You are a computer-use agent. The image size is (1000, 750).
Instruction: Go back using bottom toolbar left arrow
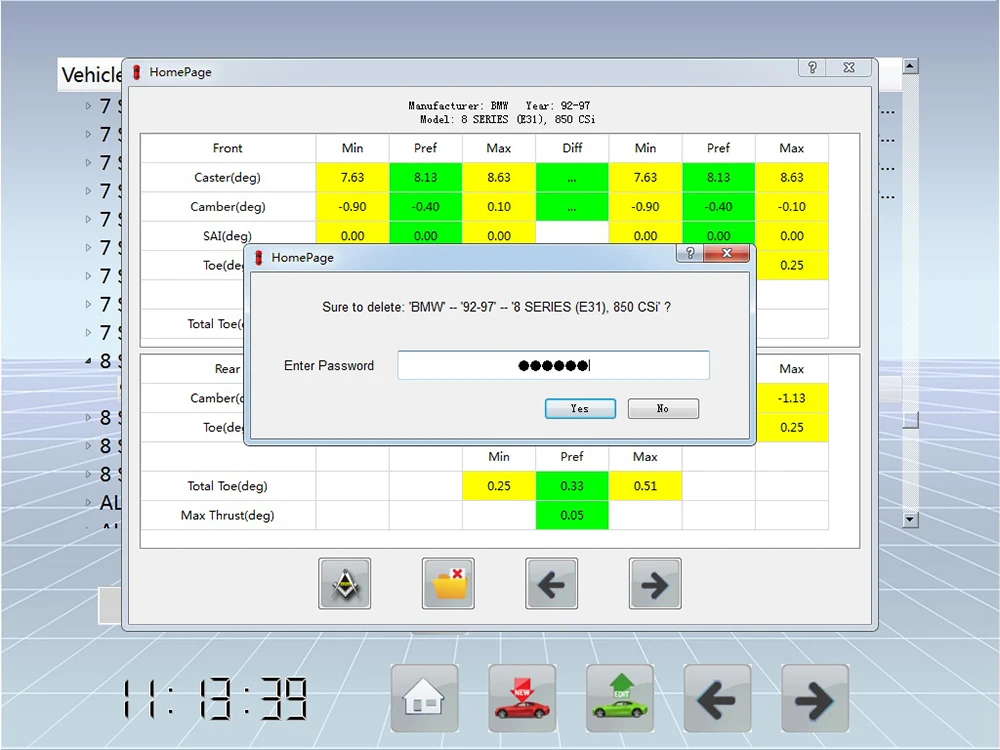[717, 698]
